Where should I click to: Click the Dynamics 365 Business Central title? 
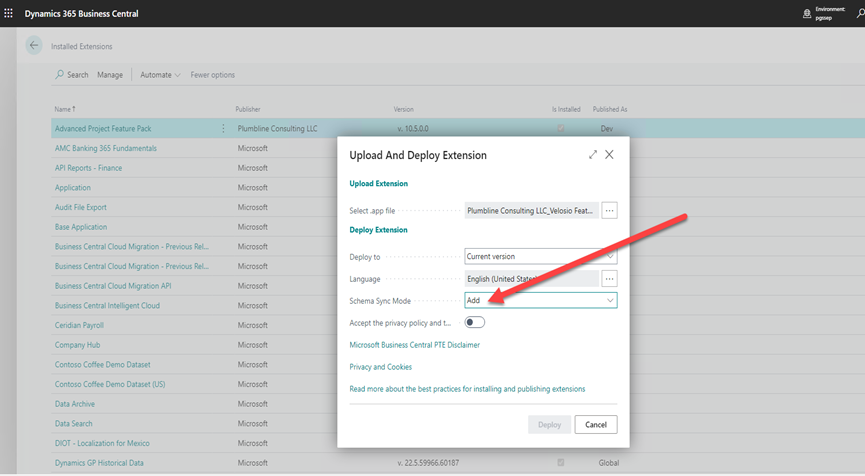click(x=82, y=13)
